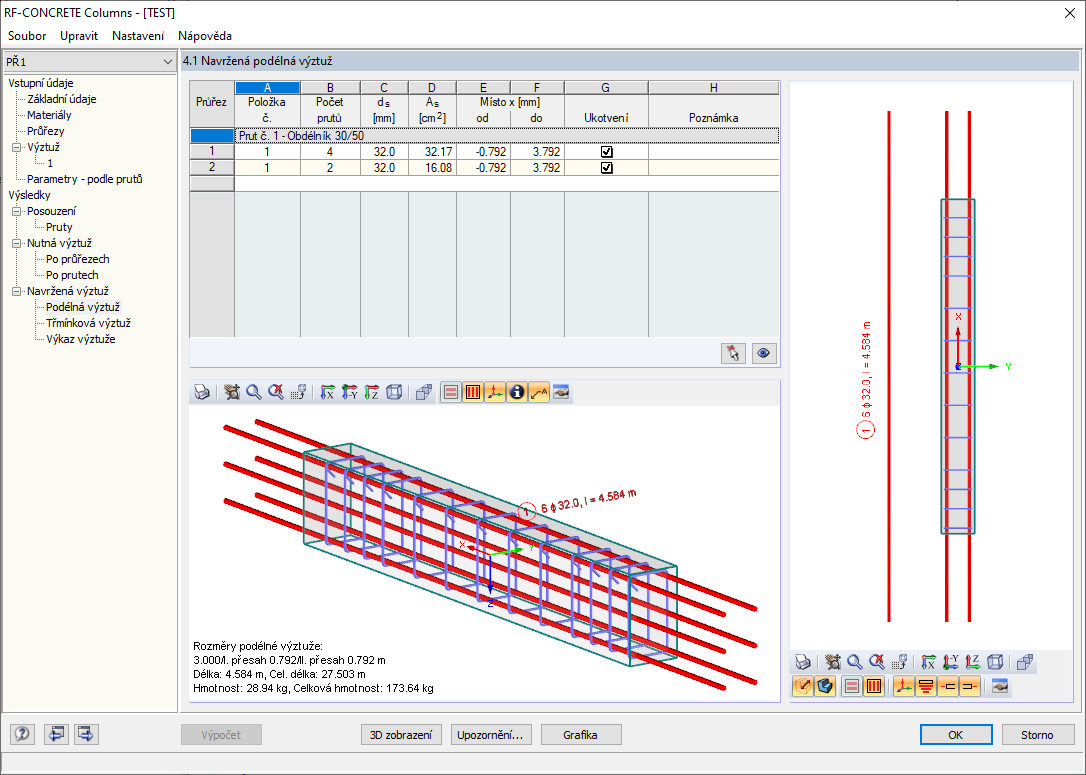The height and width of the screenshot is (775, 1086).
Task: Open graphic settings hand icon in 3D toolbar
Action: click(561, 393)
